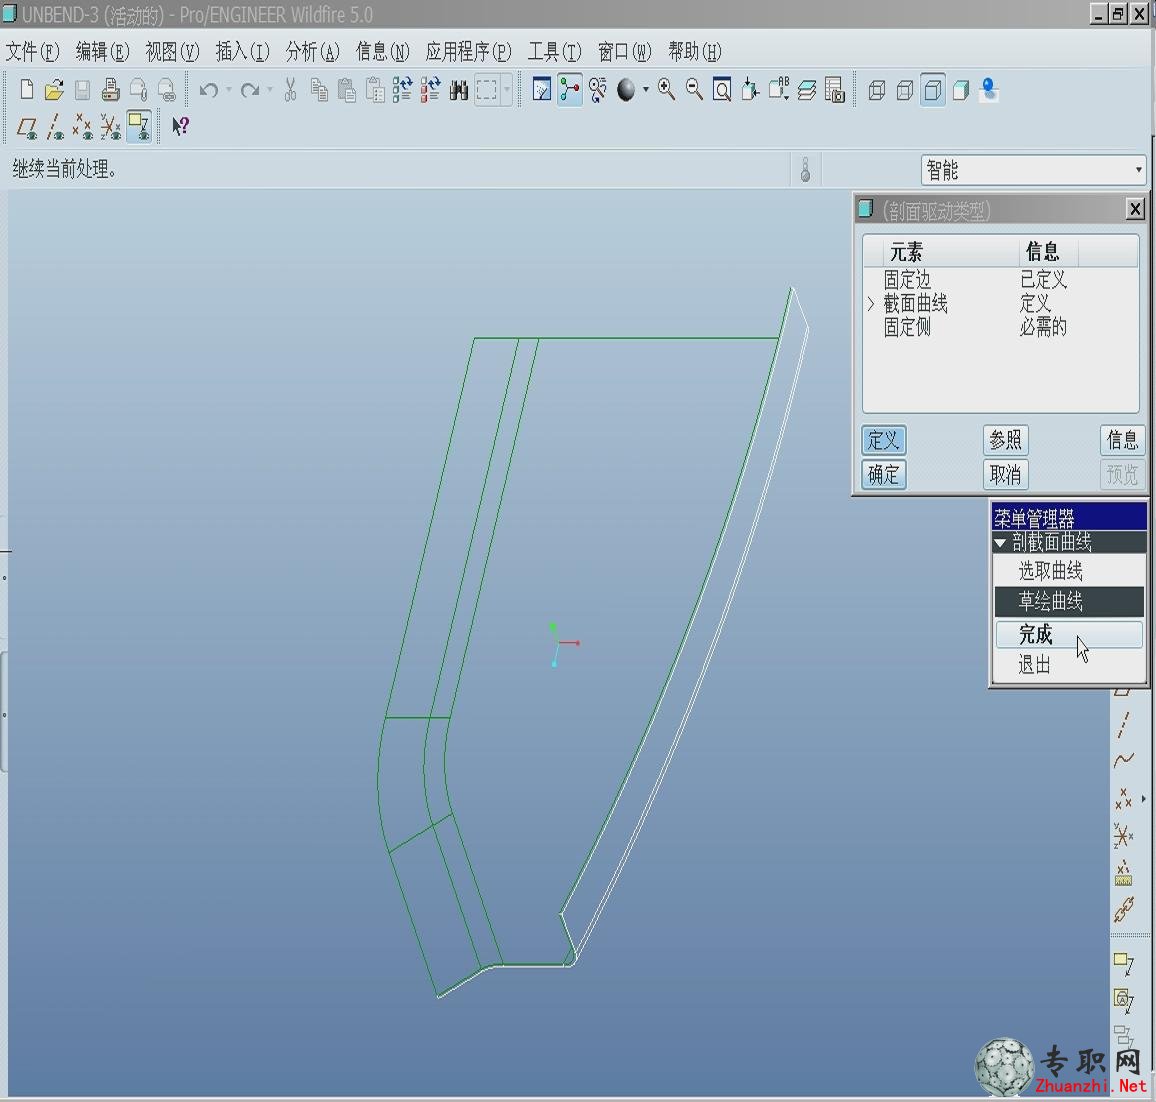Open the 信息(N) menu
The image size is (1156, 1102).
click(x=383, y=51)
